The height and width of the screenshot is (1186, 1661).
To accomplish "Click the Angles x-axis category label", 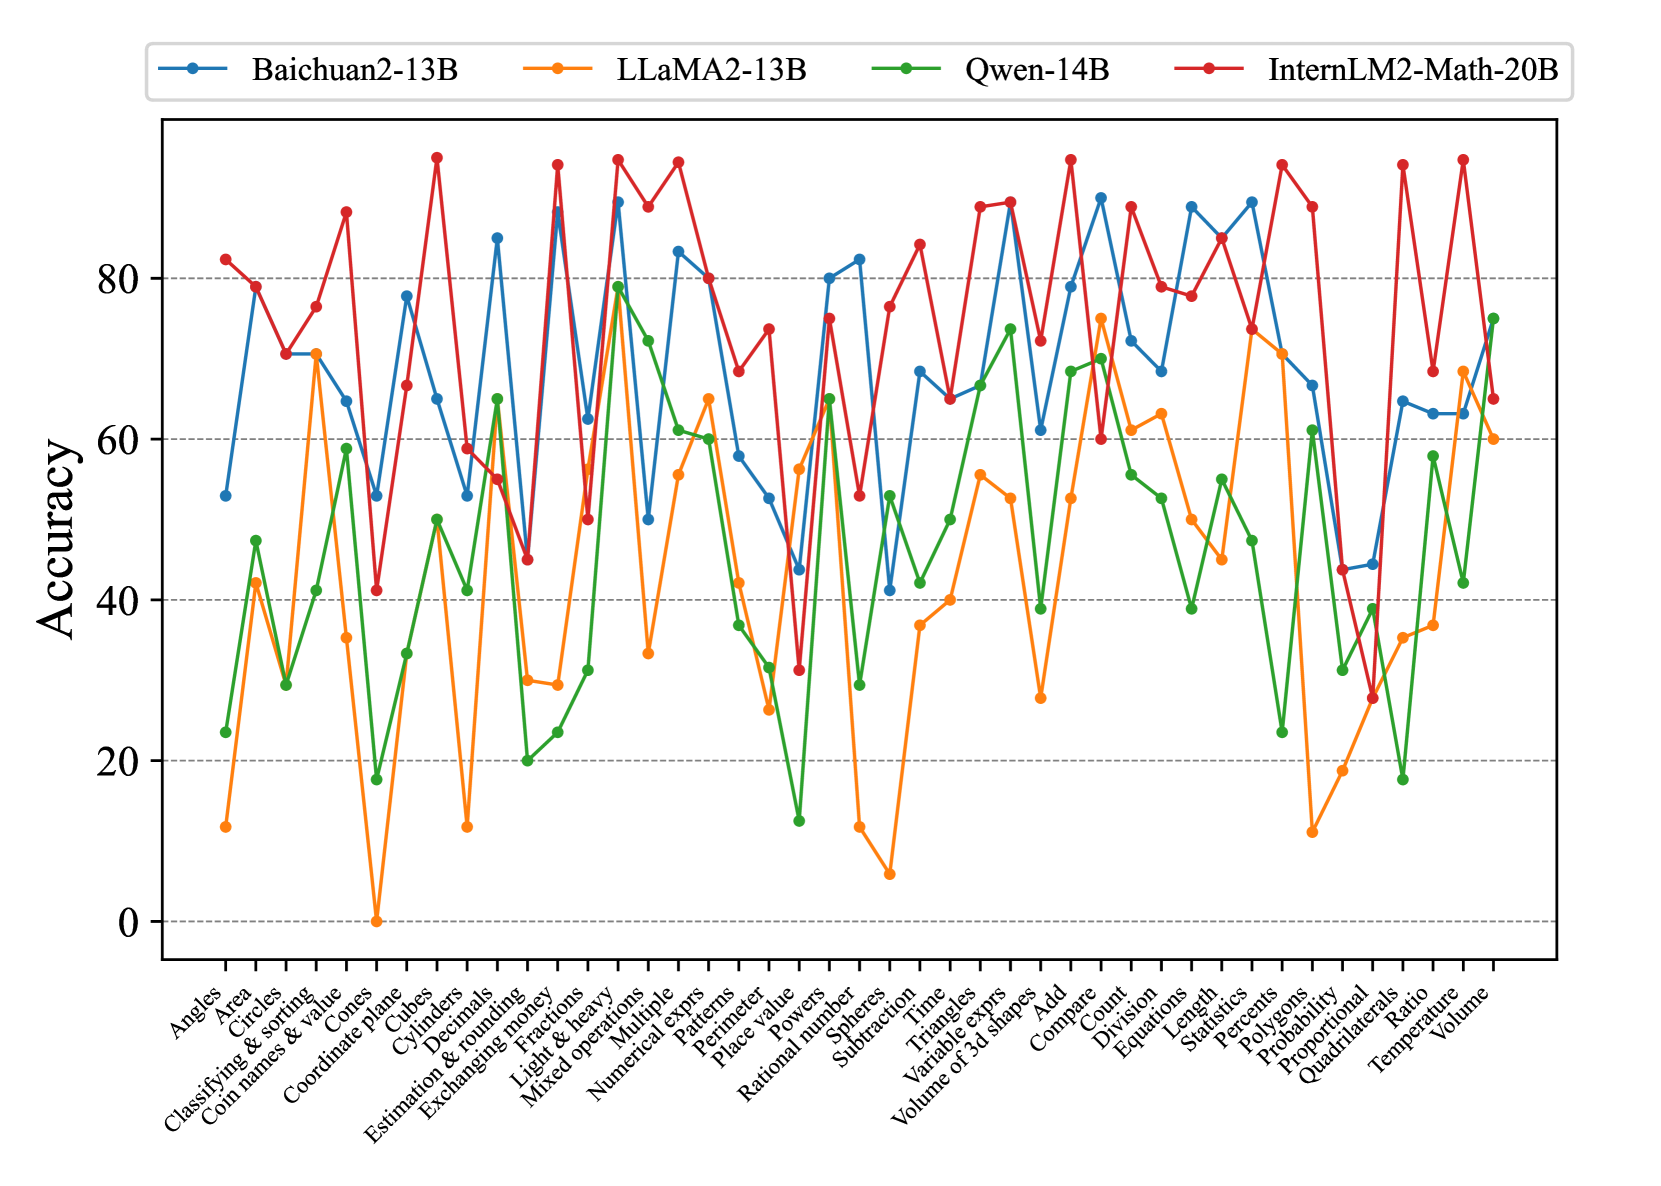I will tap(196, 1011).
